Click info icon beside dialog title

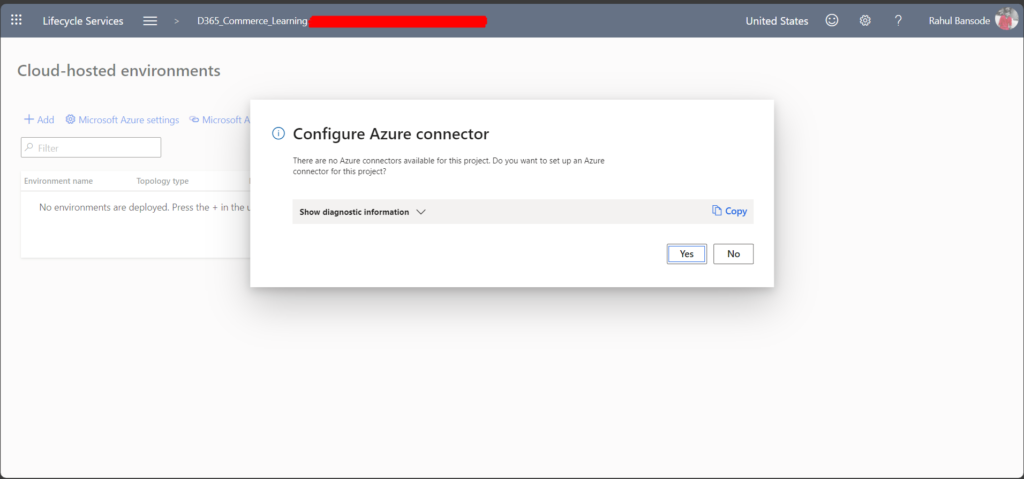click(278, 134)
